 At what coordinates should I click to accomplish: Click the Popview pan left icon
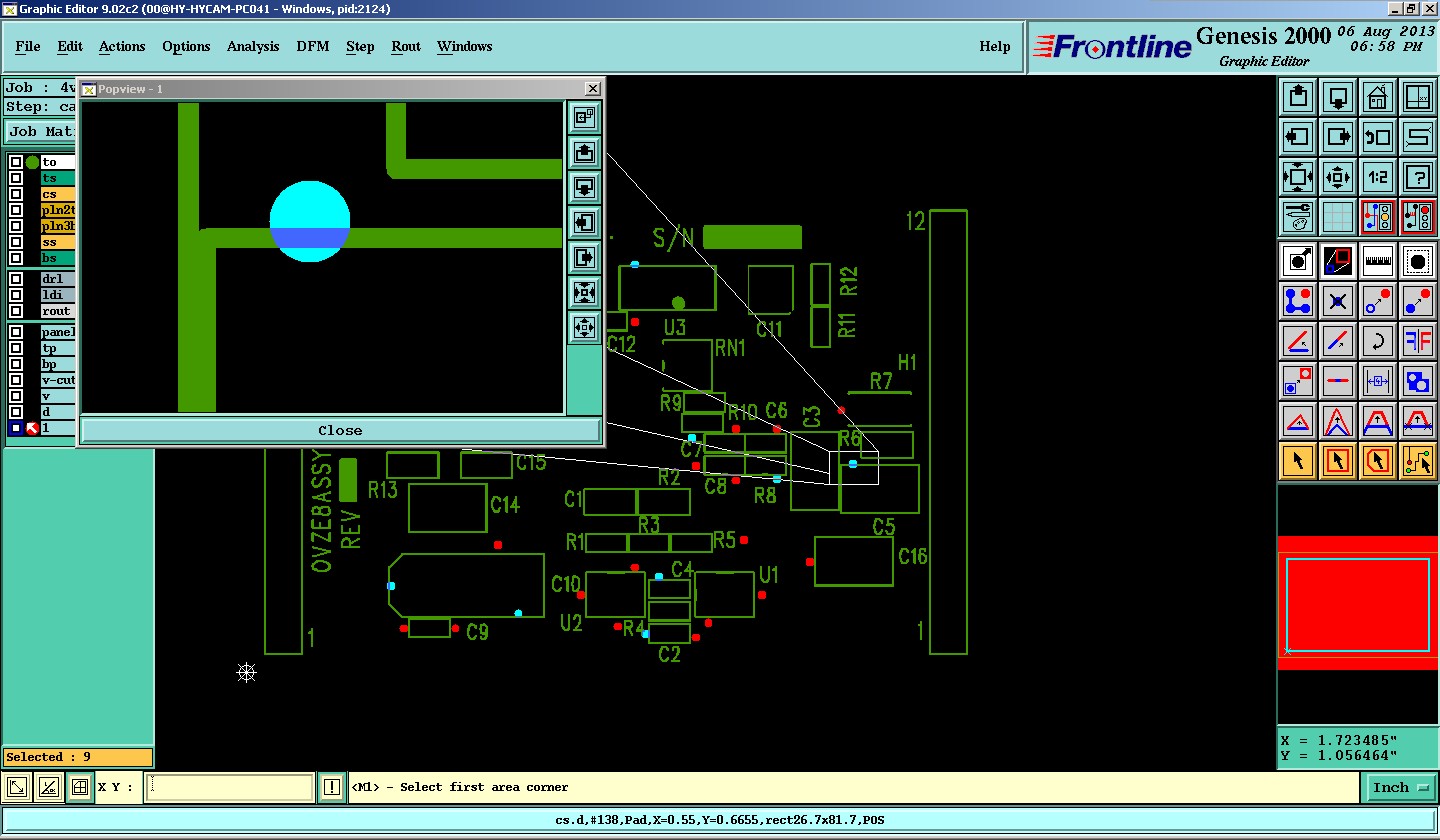585,222
